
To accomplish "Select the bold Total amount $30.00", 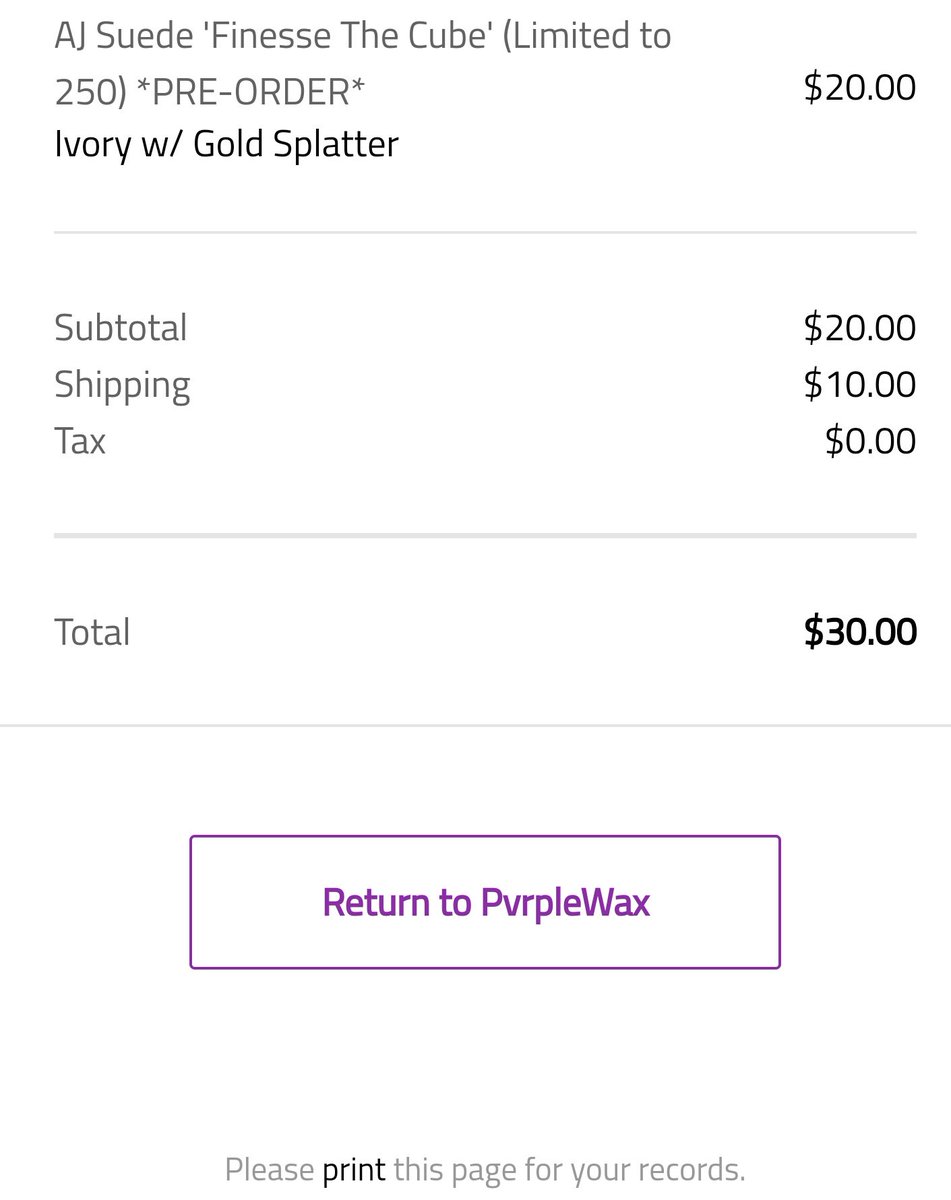I will click(x=860, y=632).
